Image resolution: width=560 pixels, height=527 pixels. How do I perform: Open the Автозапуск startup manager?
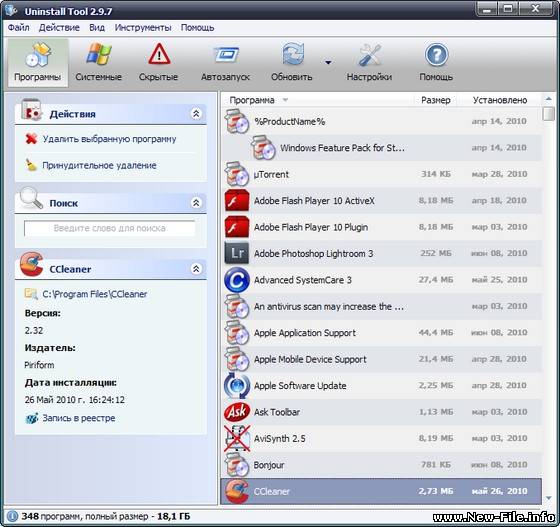225,63
